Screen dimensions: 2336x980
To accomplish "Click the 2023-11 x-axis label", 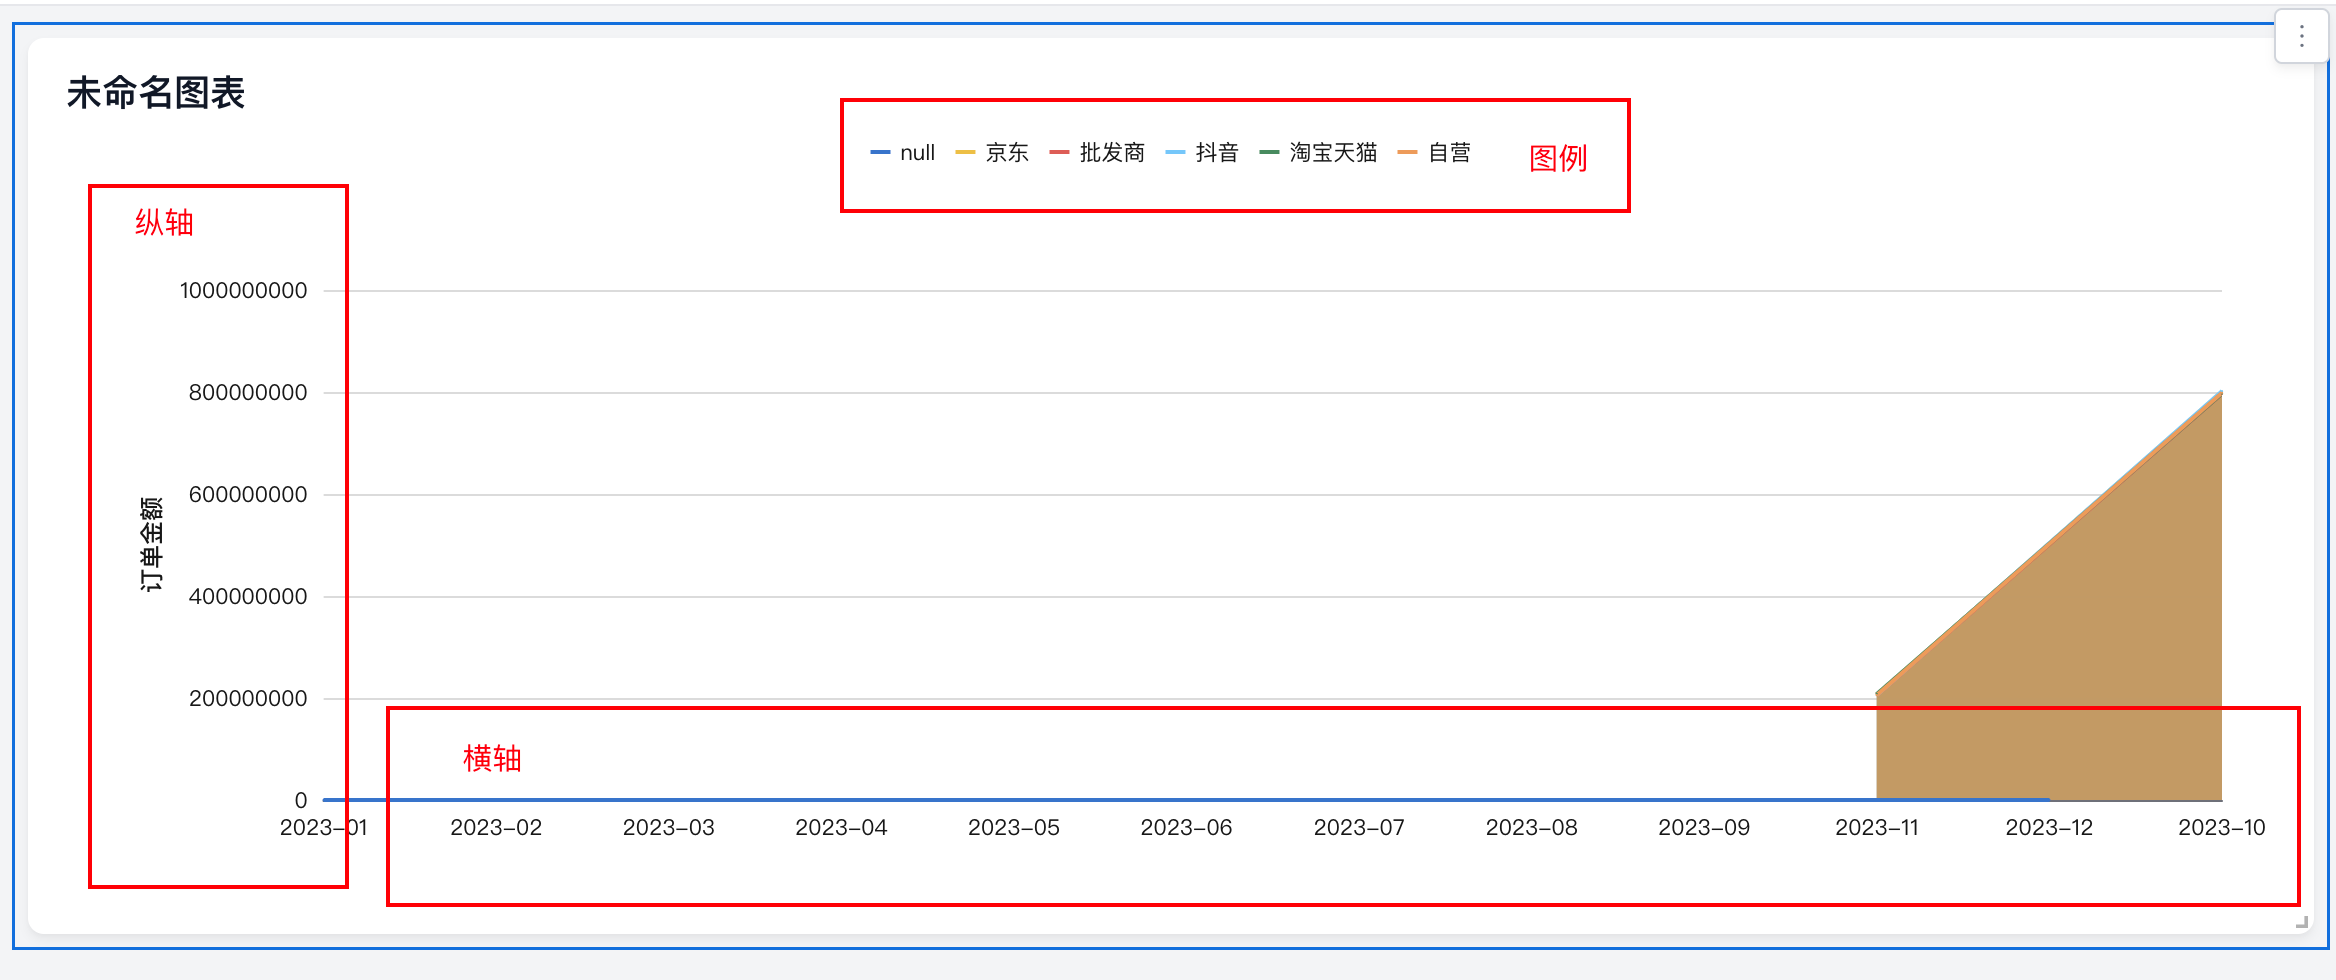I will pos(1876,828).
